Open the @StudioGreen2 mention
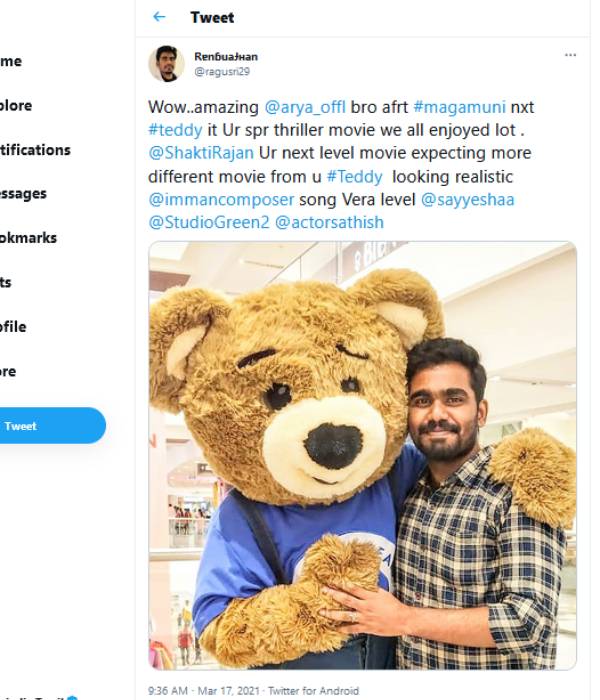The width and height of the screenshot is (600, 700). (208, 222)
